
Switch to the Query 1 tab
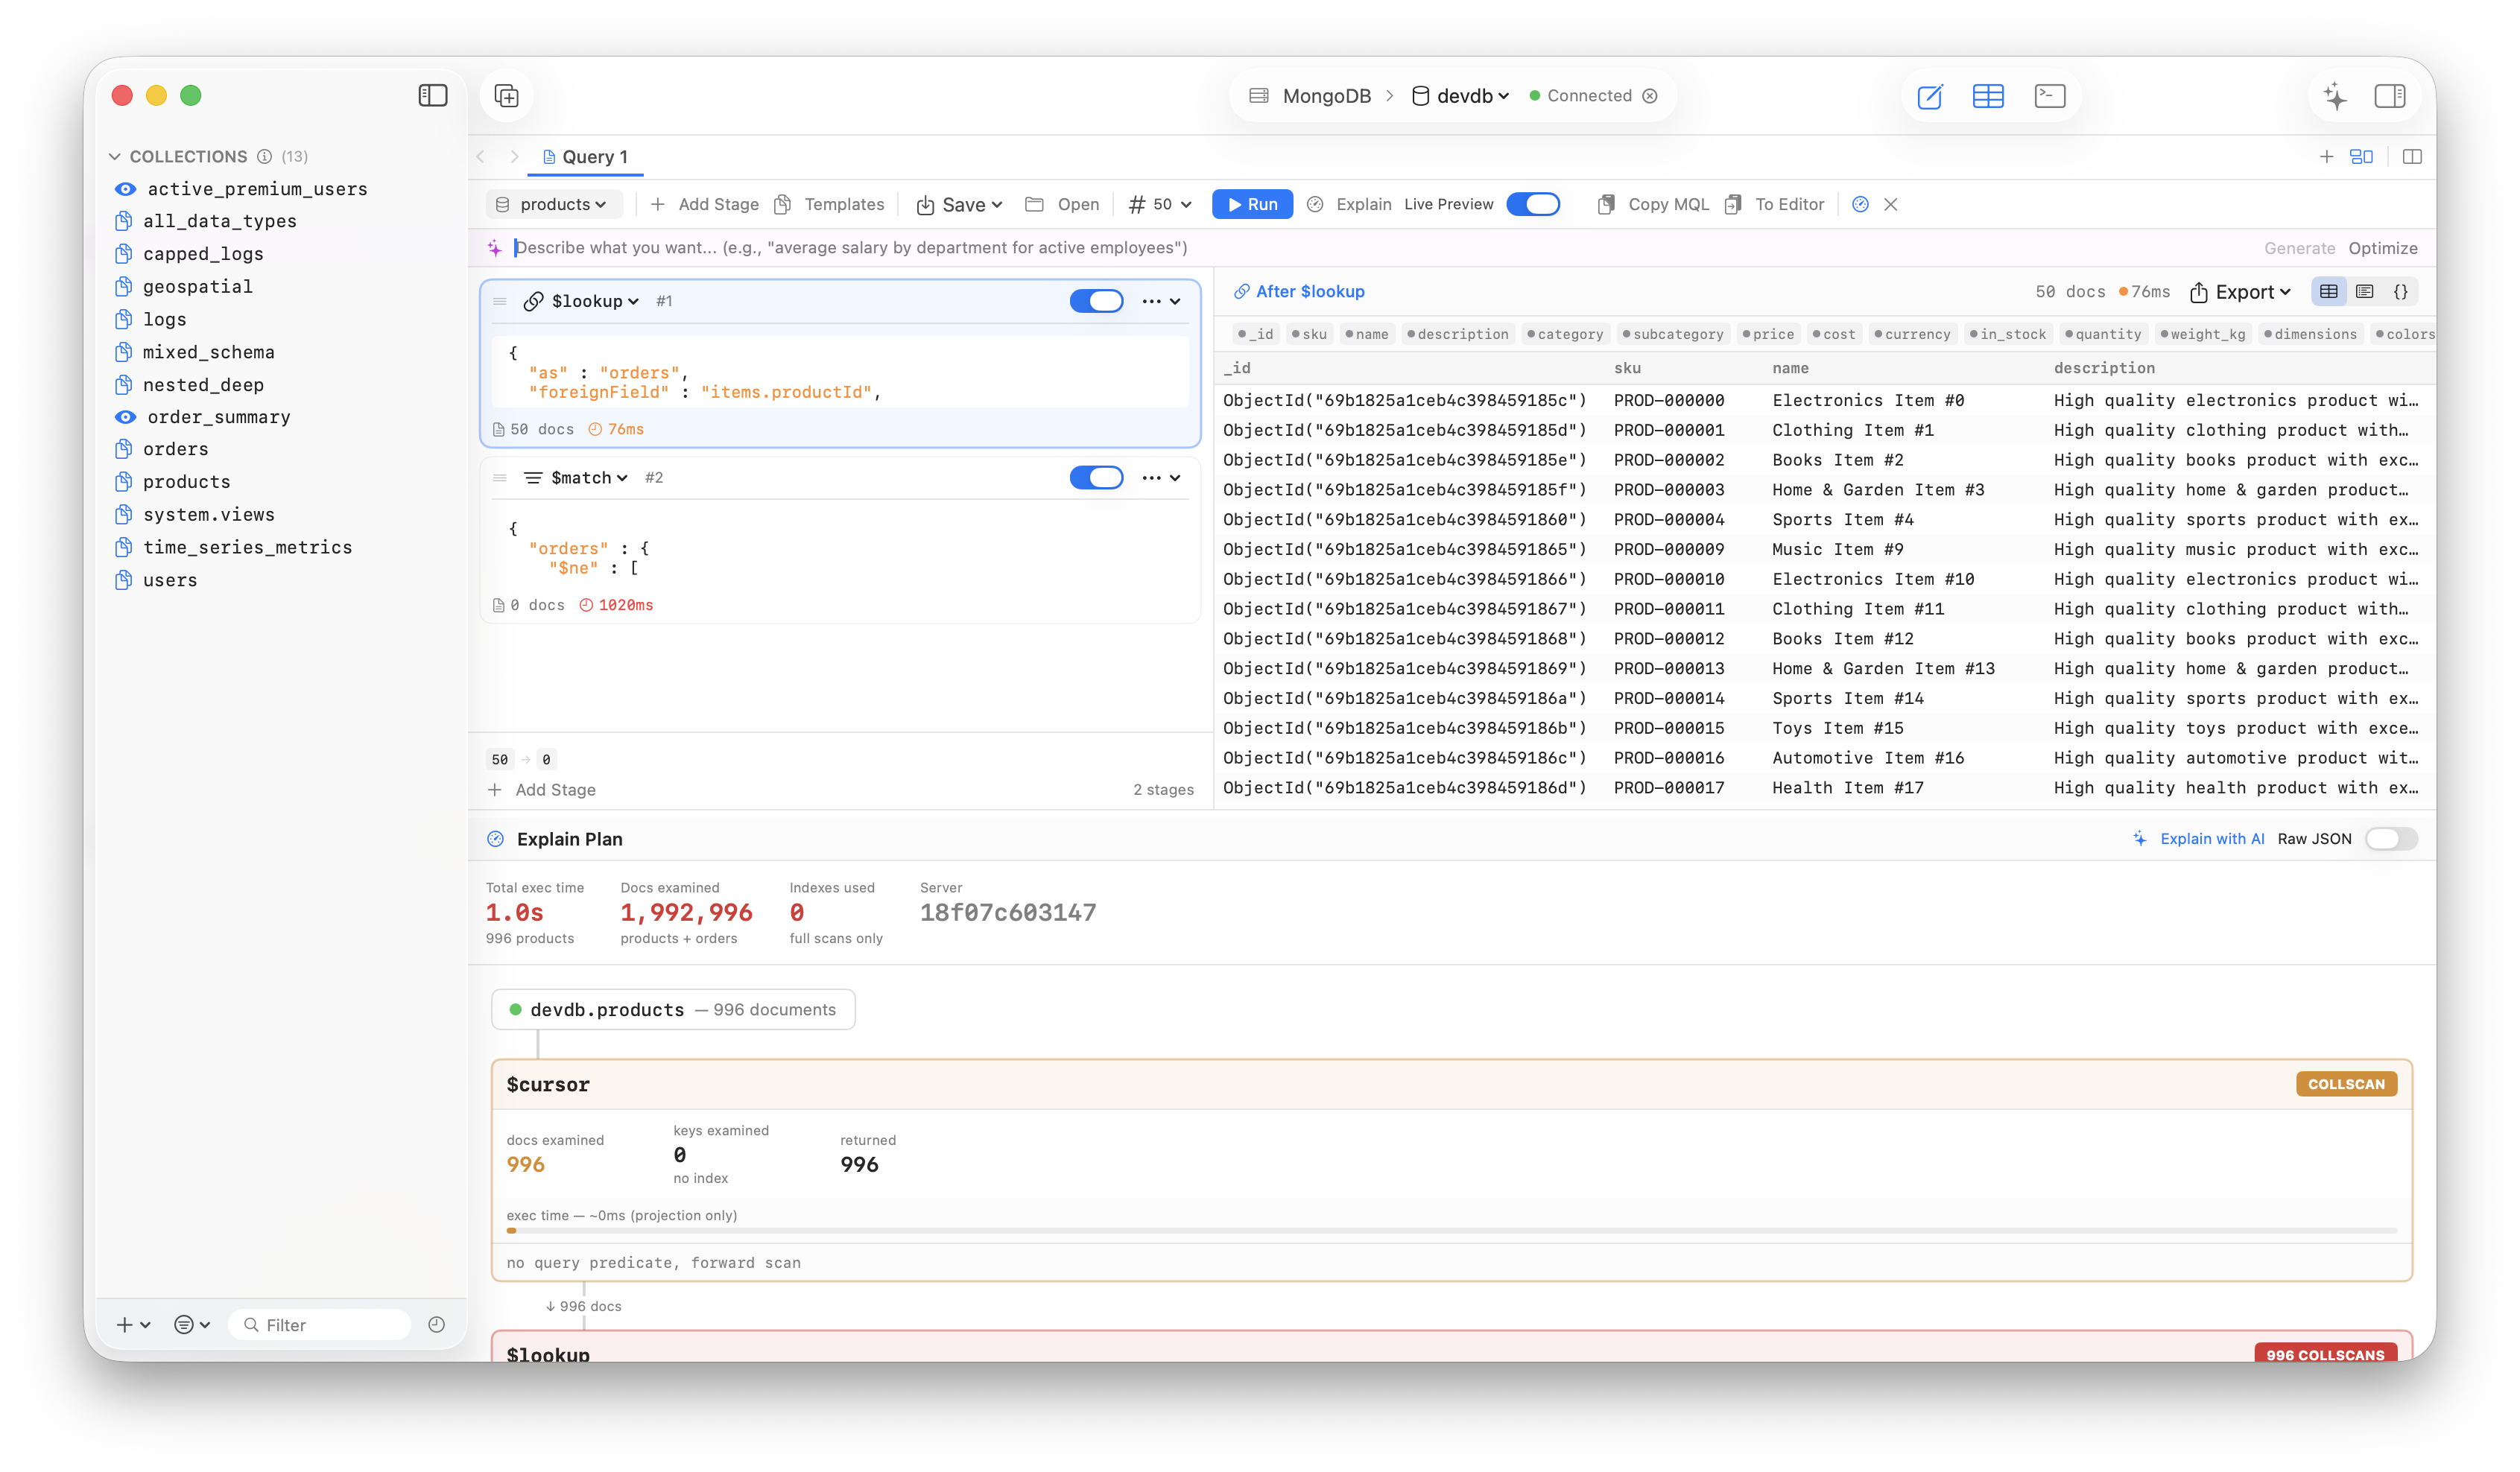coord(585,157)
